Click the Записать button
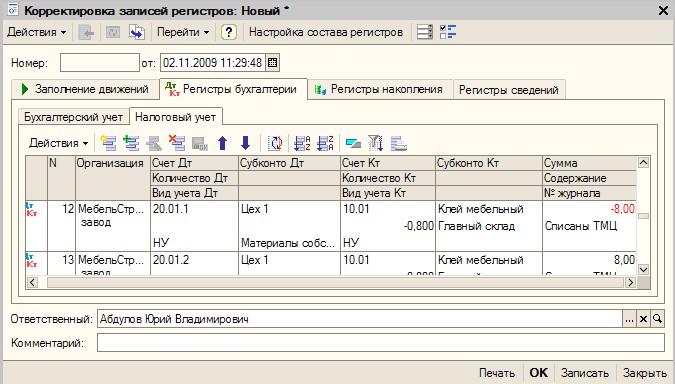The width and height of the screenshot is (675, 384). coord(585,373)
